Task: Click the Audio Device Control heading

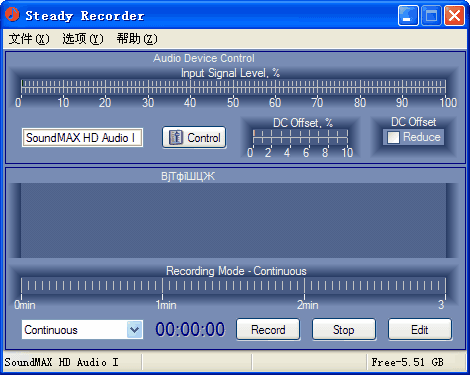Action: (204, 58)
